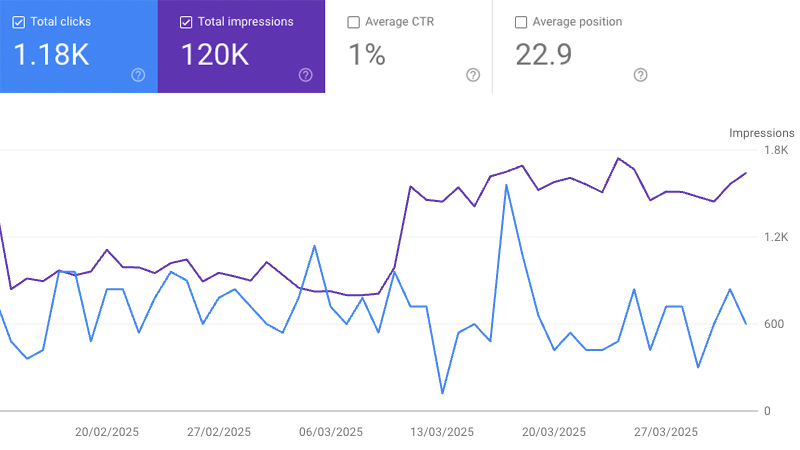Click the 1.18K total clicks value
800x450 pixels.
(51, 54)
